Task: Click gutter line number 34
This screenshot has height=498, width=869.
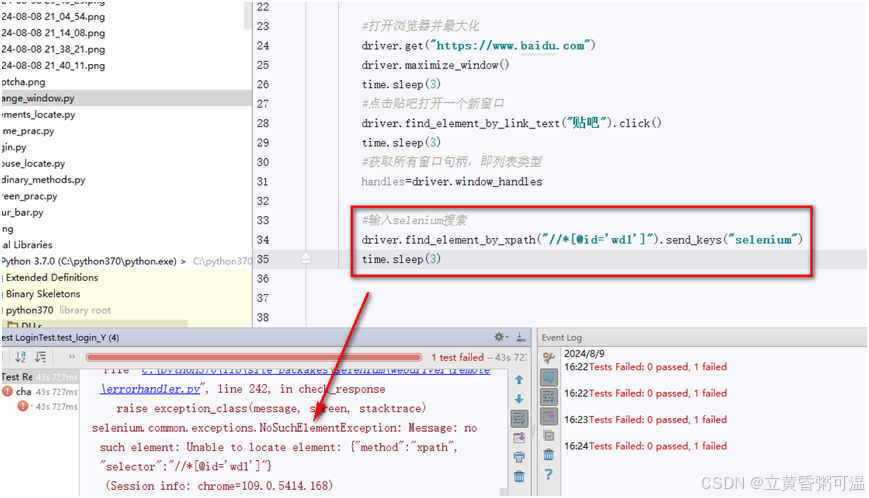Action: coord(263,240)
